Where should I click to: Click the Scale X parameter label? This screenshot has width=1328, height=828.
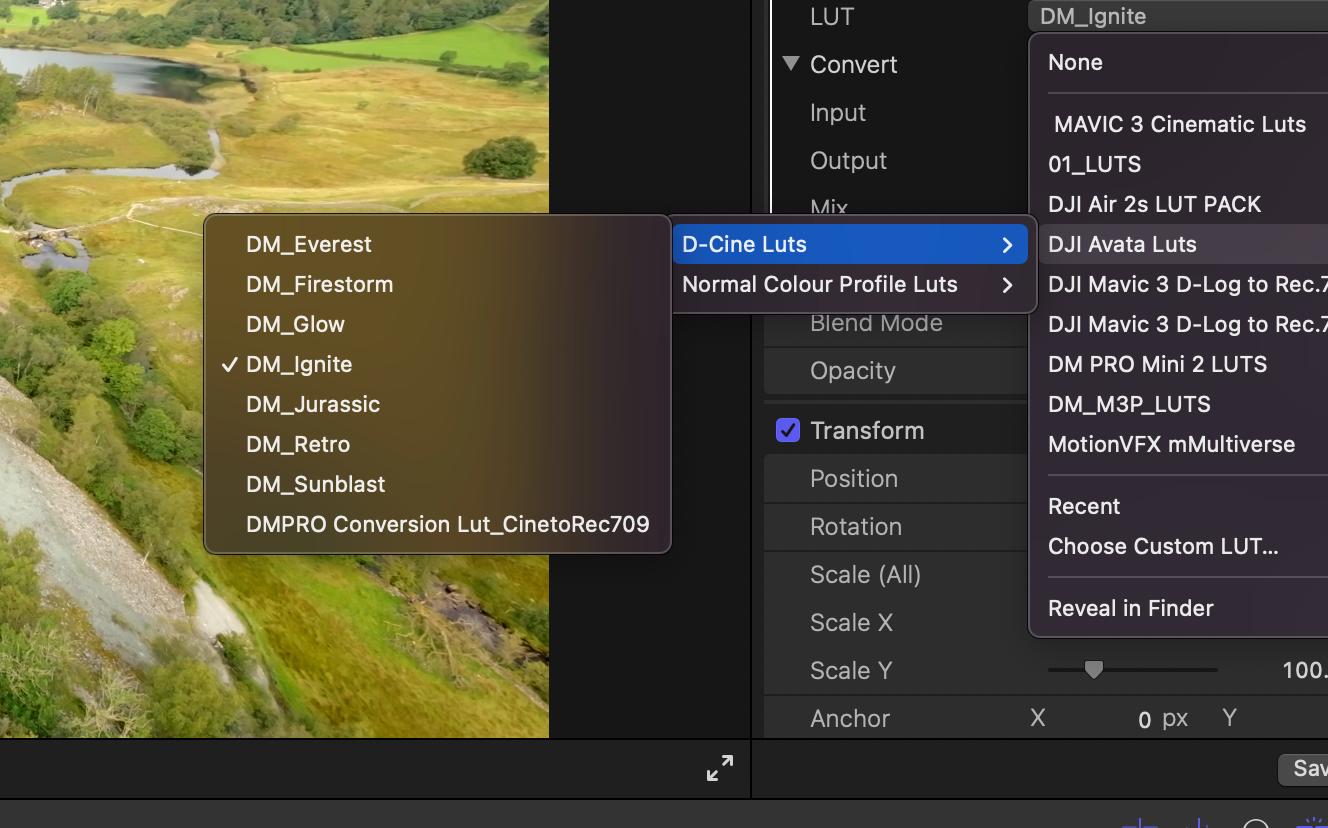[851, 623]
